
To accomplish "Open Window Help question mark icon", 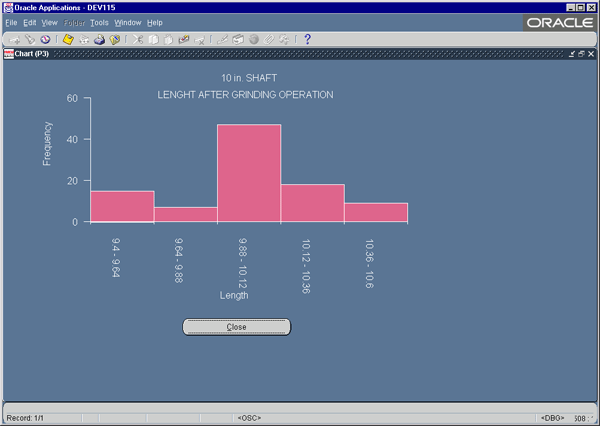I will click(x=307, y=39).
